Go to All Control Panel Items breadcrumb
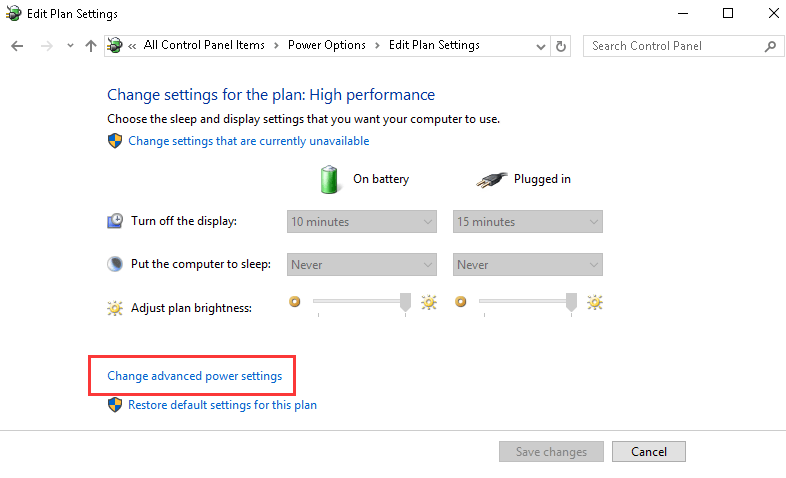Screen dimensions: 786x478 point(205,45)
